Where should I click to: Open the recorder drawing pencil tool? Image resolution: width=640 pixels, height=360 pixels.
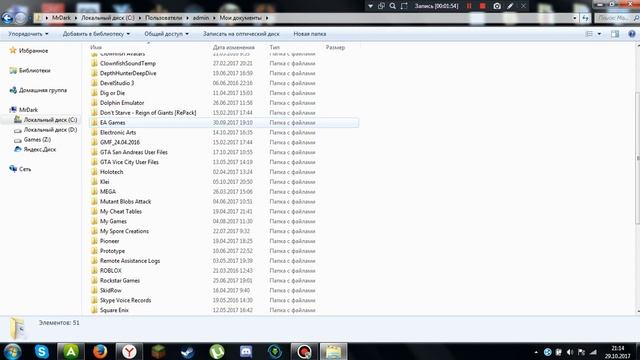tap(510, 6)
